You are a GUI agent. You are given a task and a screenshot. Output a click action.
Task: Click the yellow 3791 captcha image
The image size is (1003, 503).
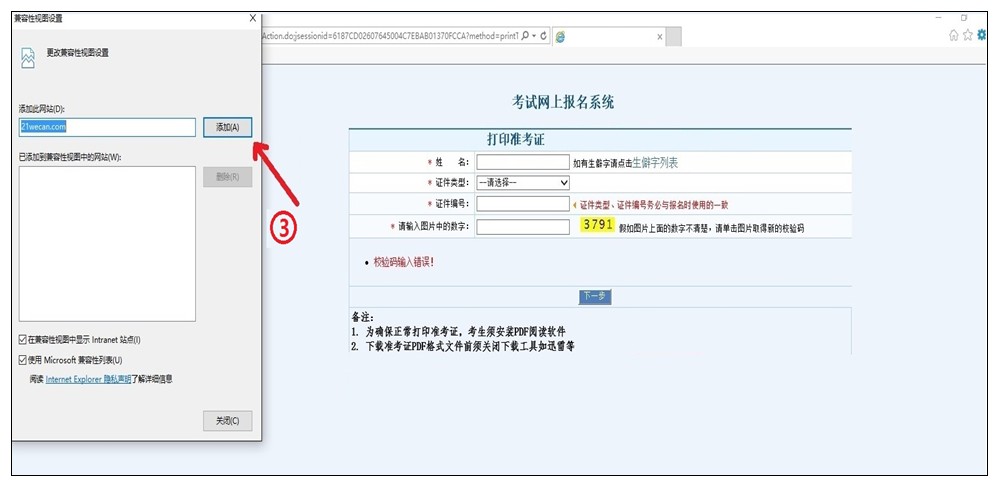click(598, 225)
